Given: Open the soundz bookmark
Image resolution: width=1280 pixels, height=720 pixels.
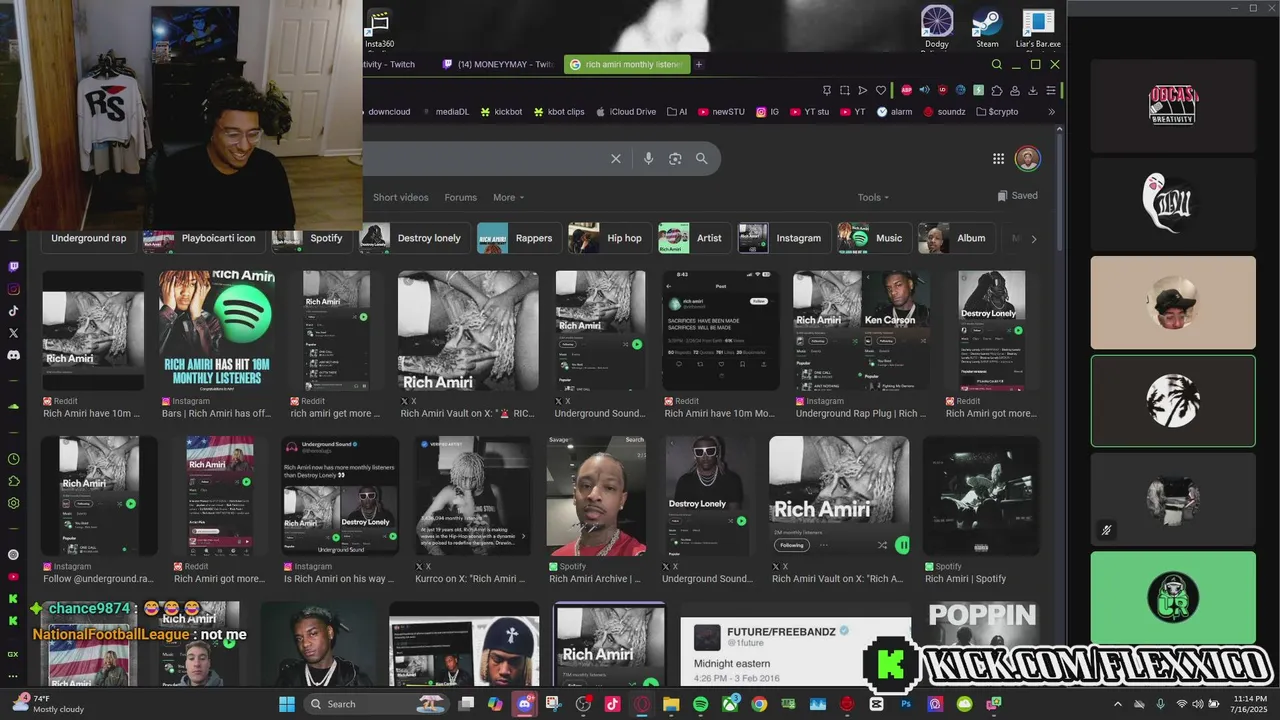Looking at the screenshot, I should click(x=944, y=112).
